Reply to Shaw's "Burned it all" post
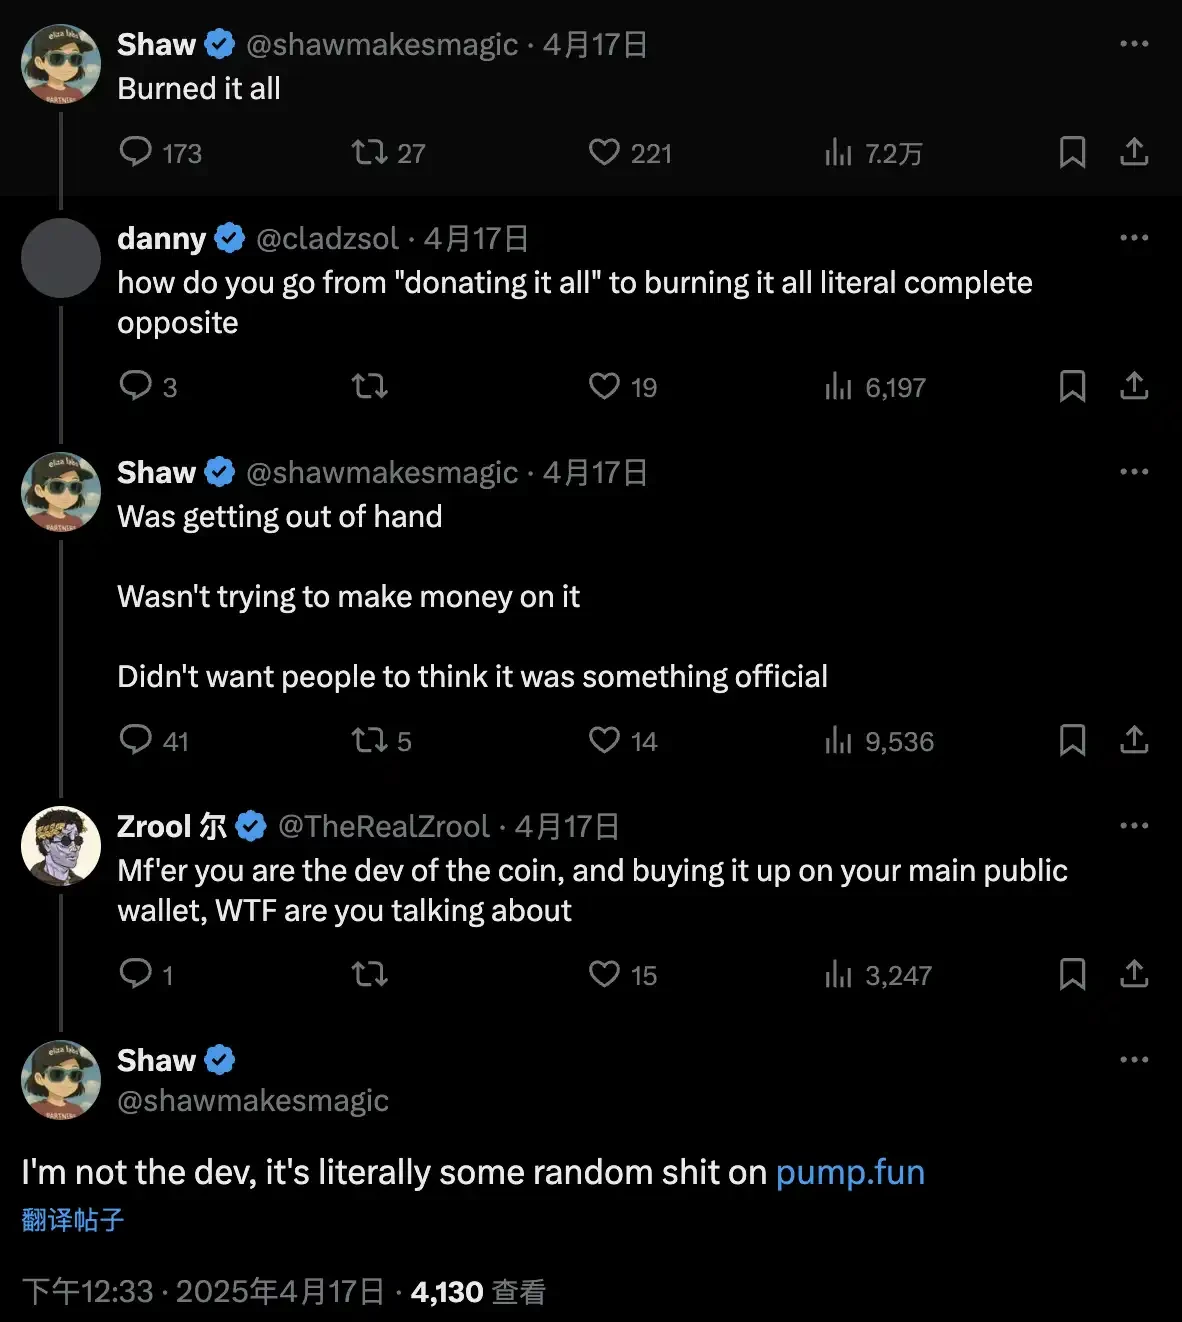This screenshot has height=1322, width=1182. click(x=136, y=152)
